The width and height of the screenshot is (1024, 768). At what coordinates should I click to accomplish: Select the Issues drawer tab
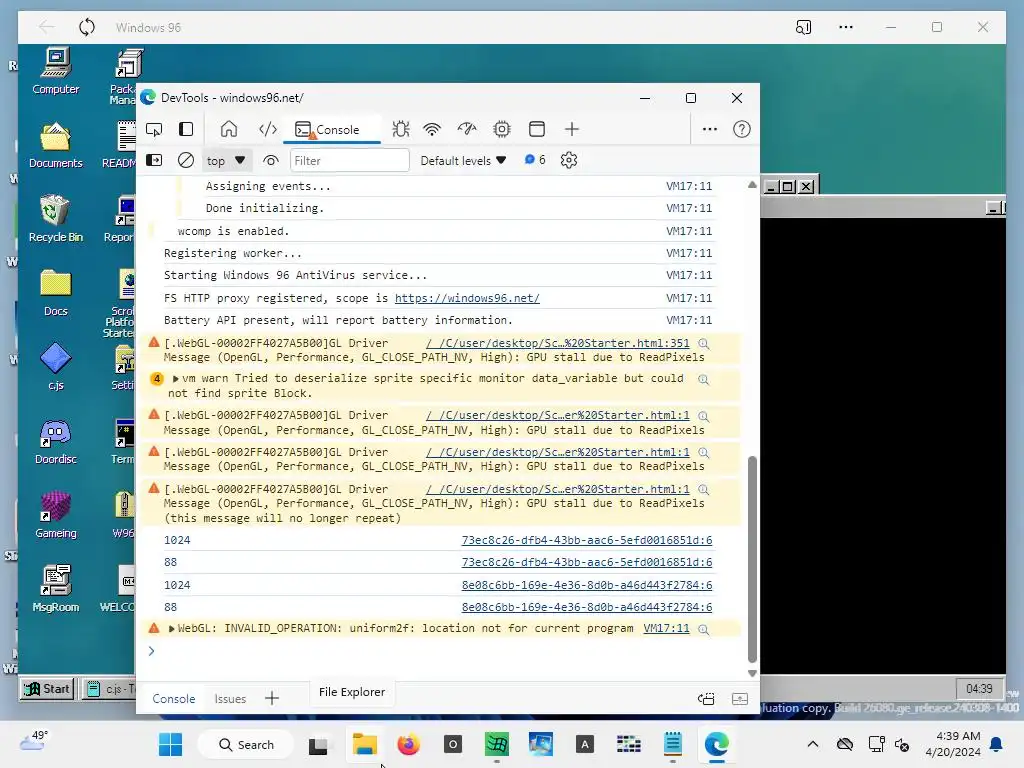tap(230, 699)
